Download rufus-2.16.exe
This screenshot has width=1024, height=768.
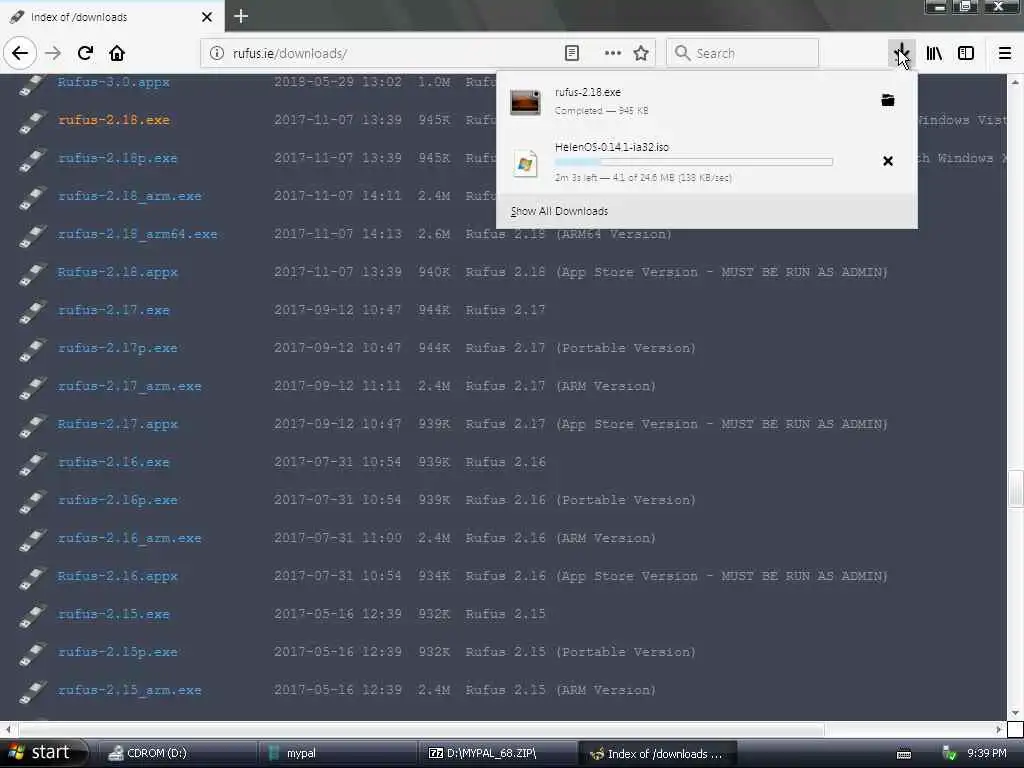[114, 462]
